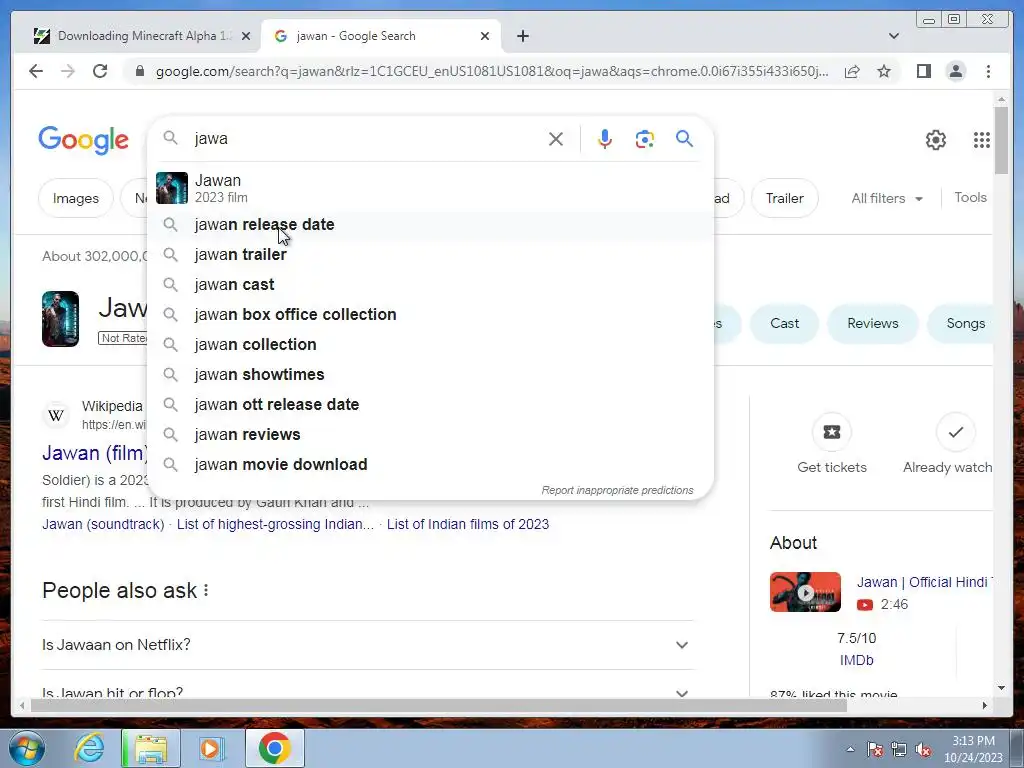The height and width of the screenshot is (768, 1024).
Task: Choose 'jawan collection' suggestion
Action: pos(431,345)
